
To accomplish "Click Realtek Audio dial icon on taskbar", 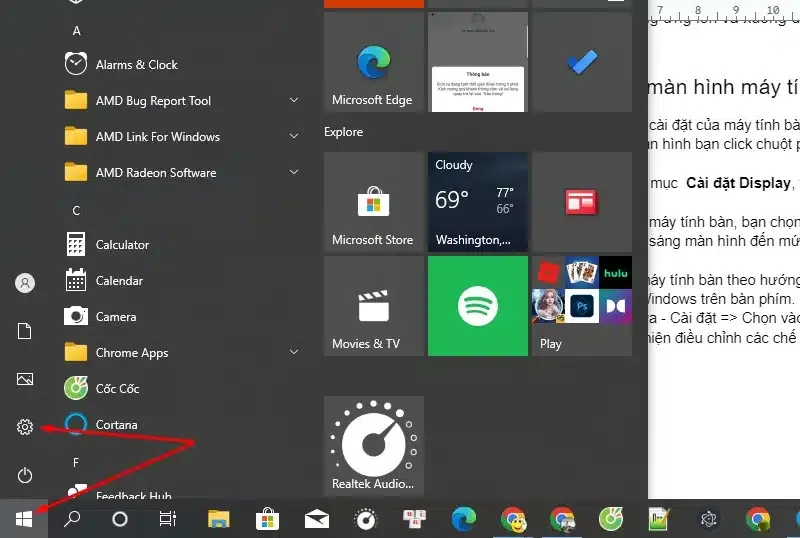I will pyautogui.click(x=365, y=519).
